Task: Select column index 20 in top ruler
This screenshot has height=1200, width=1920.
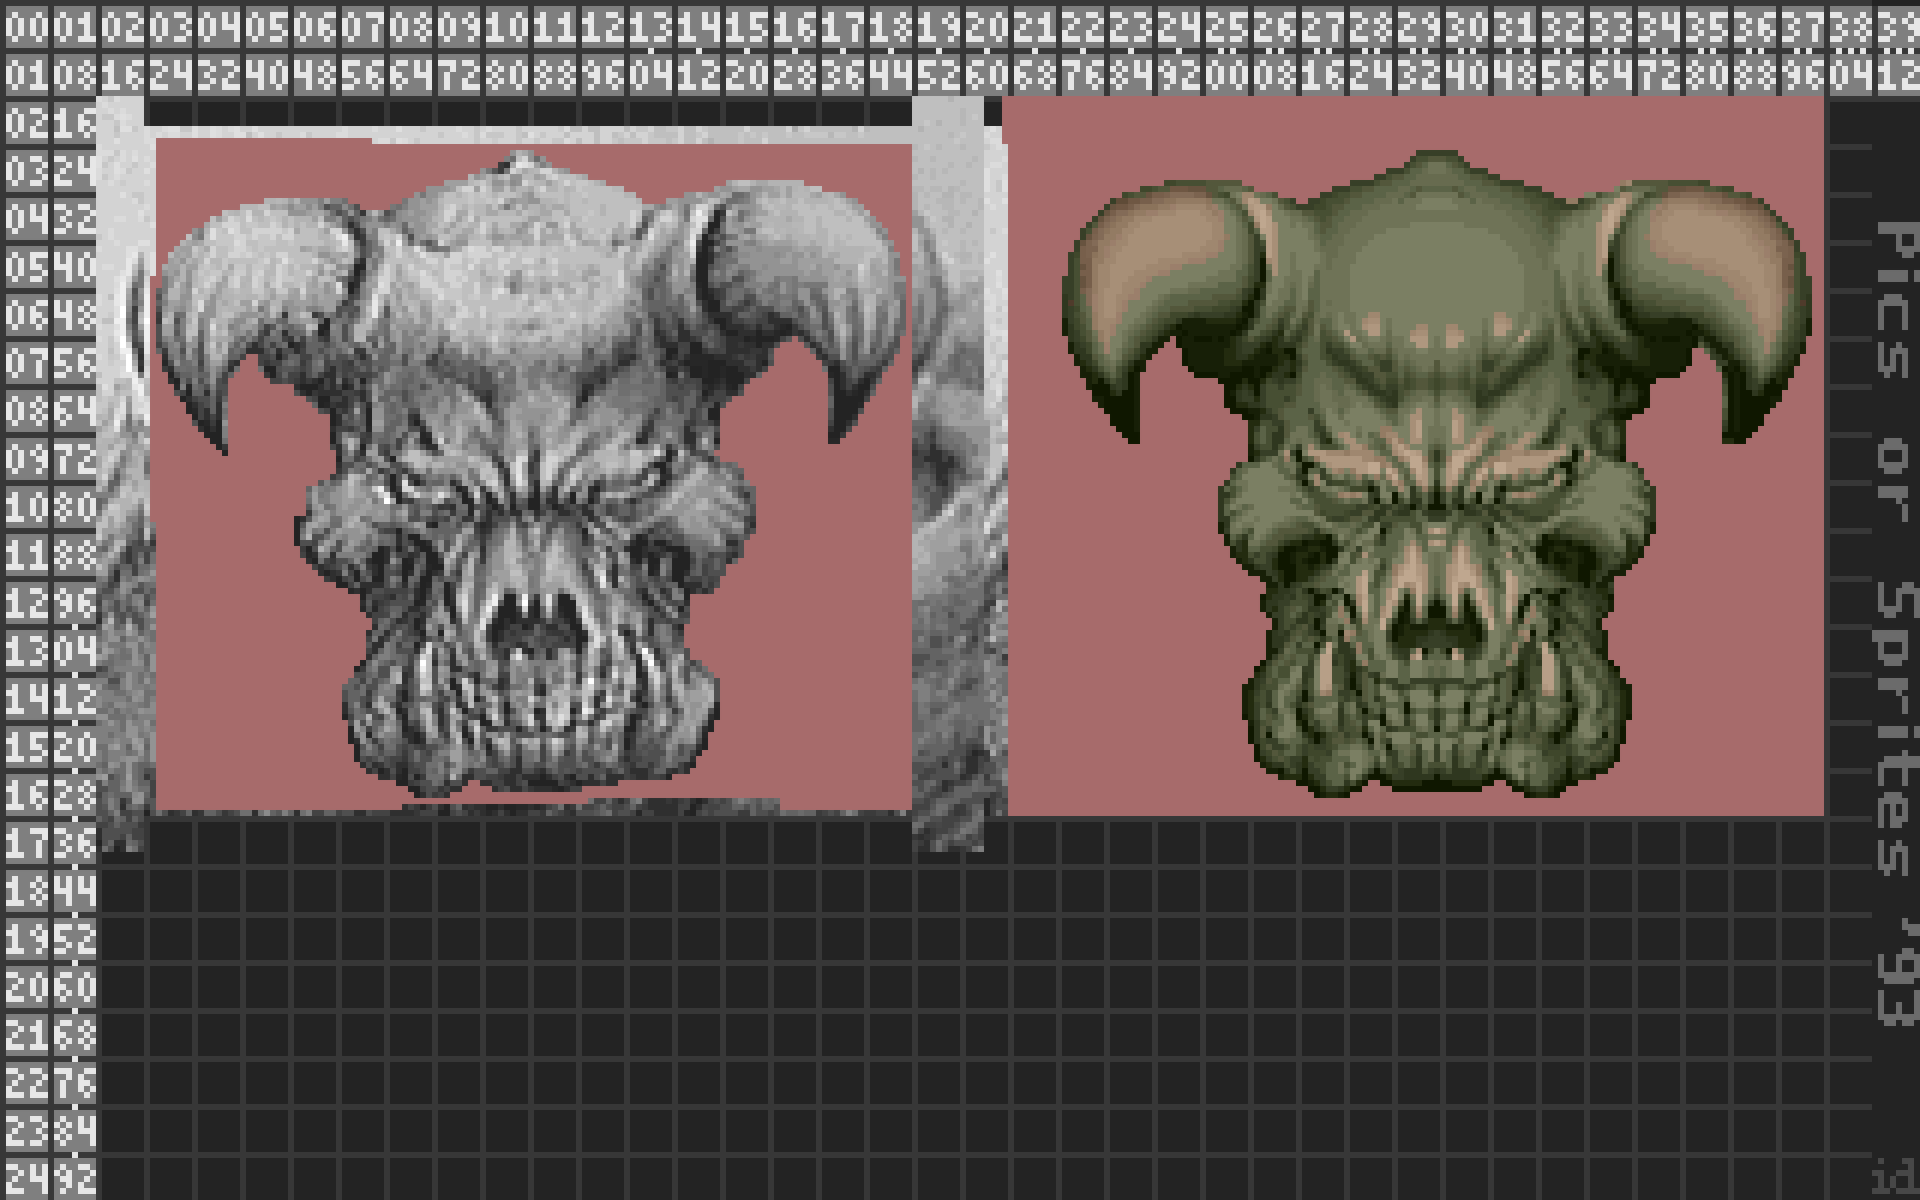Action: point(986,28)
